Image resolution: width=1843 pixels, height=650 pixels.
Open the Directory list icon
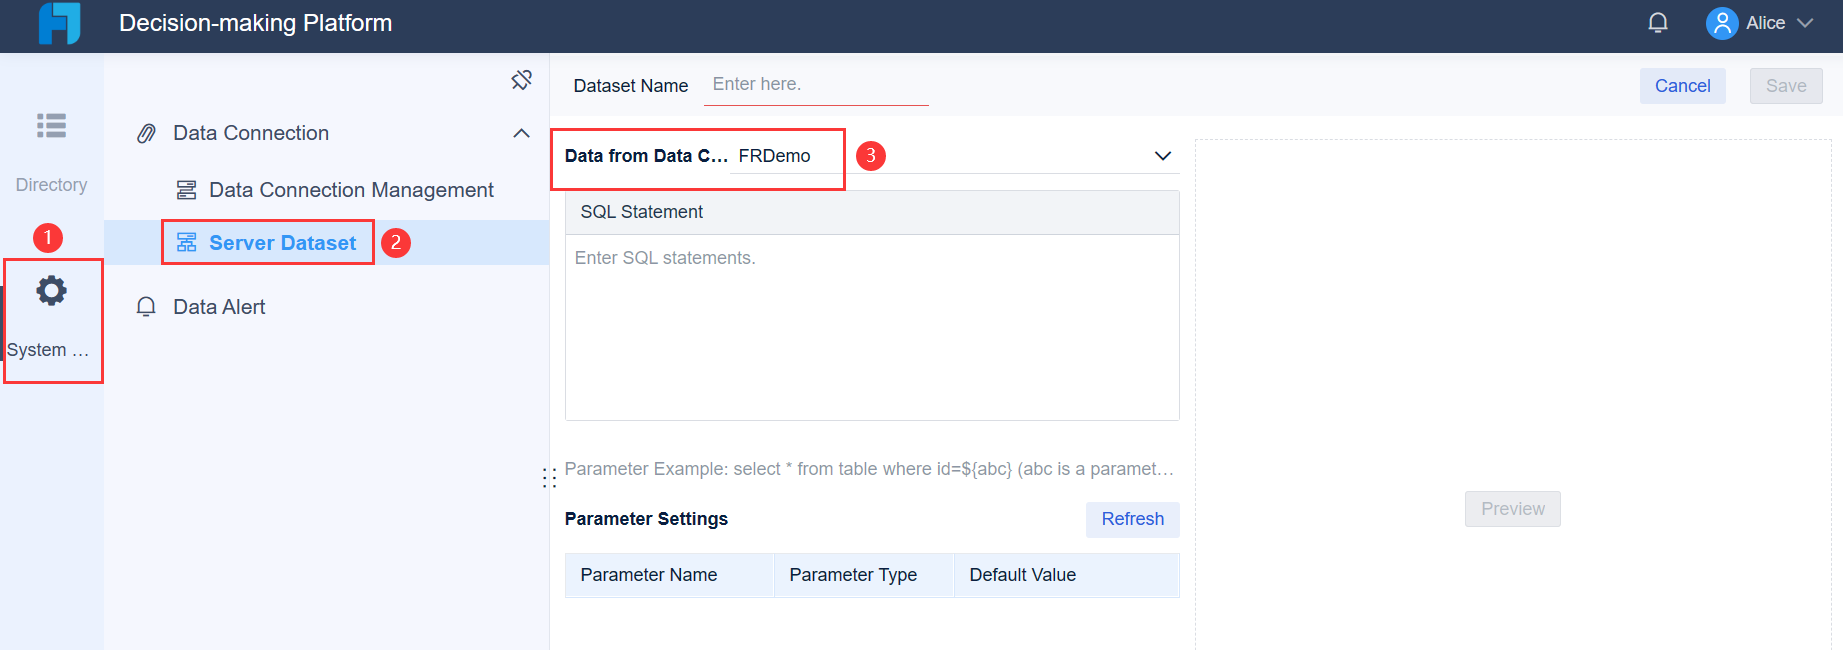click(x=51, y=126)
